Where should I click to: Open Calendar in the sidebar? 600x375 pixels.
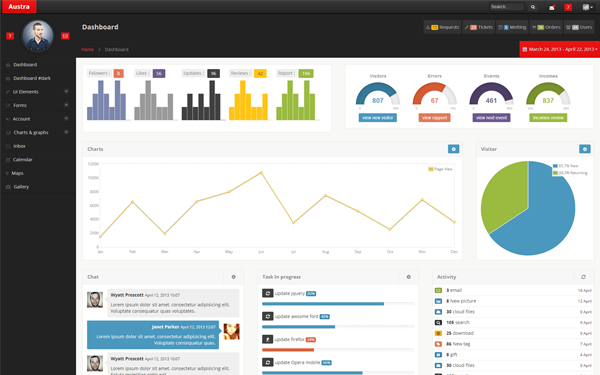pos(38,160)
